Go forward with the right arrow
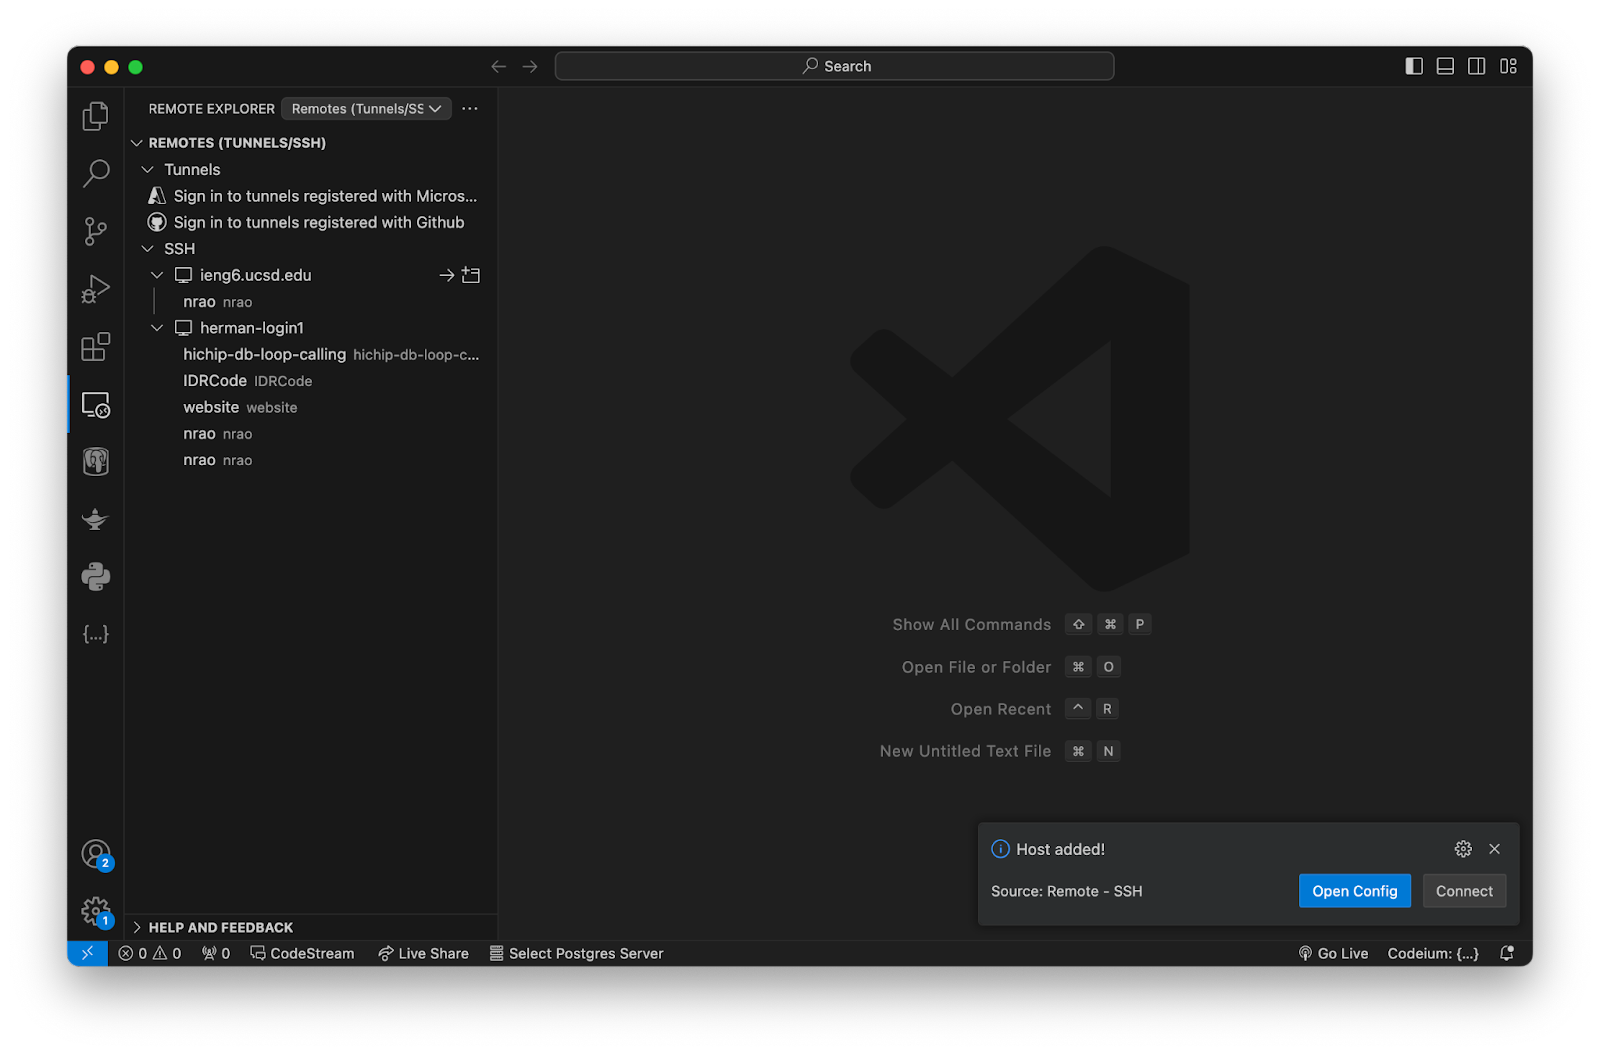The image size is (1600, 1055). pyautogui.click(x=530, y=66)
